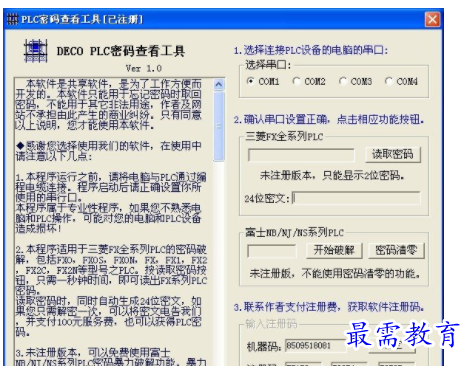This screenshot has width=468, height=366.
Task: Click the paragraph starting 本软件是共享软件
Action: (109, 104)
